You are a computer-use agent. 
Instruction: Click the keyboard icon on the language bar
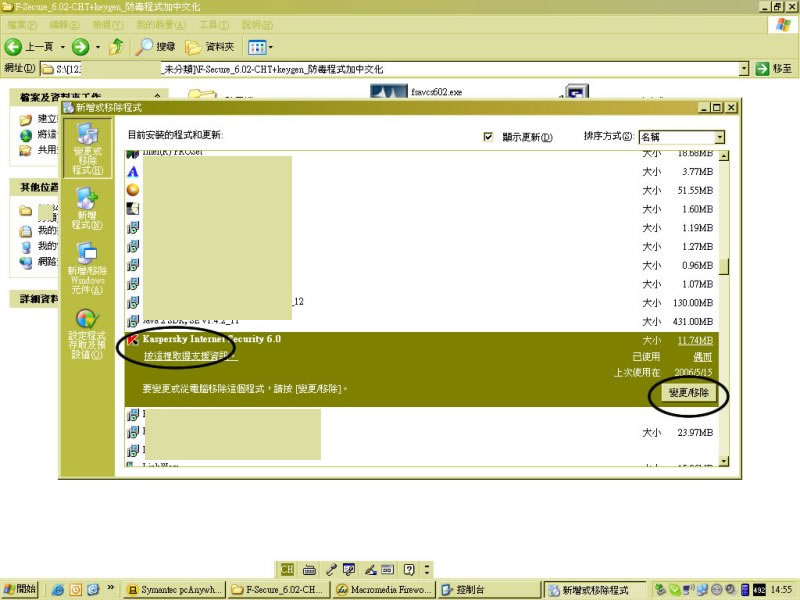[x=309, y=569]
